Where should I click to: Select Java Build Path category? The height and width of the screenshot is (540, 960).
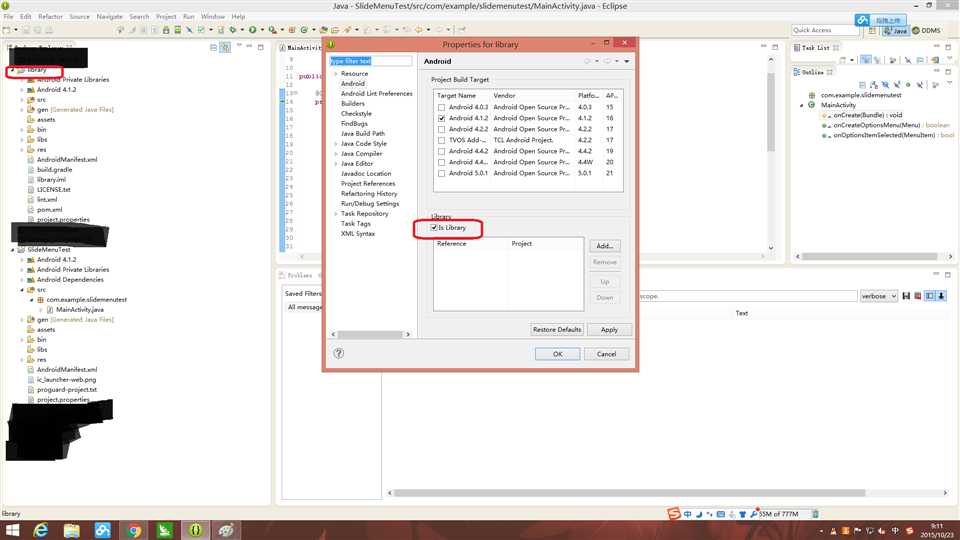[x=362, y=133]
